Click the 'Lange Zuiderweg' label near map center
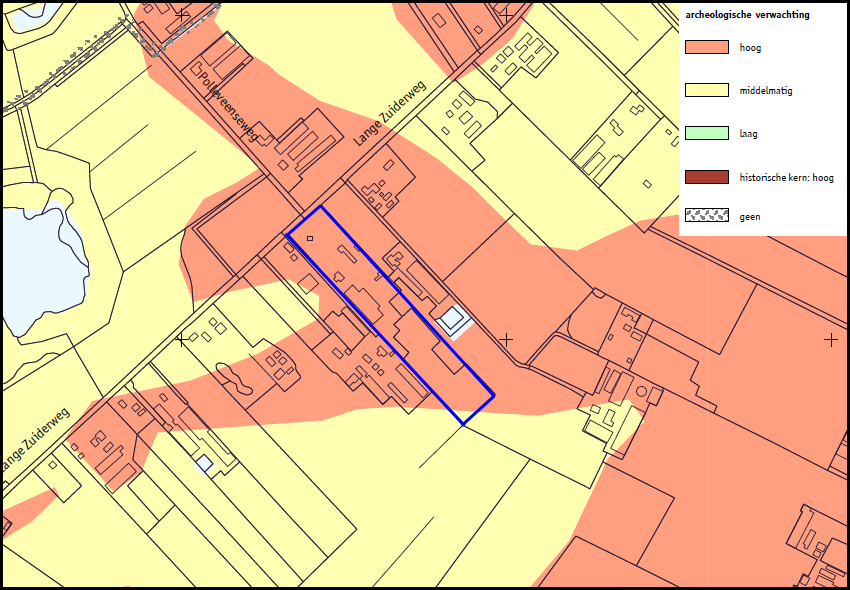Viewport: 850px width, 590px height. point(390,112)
